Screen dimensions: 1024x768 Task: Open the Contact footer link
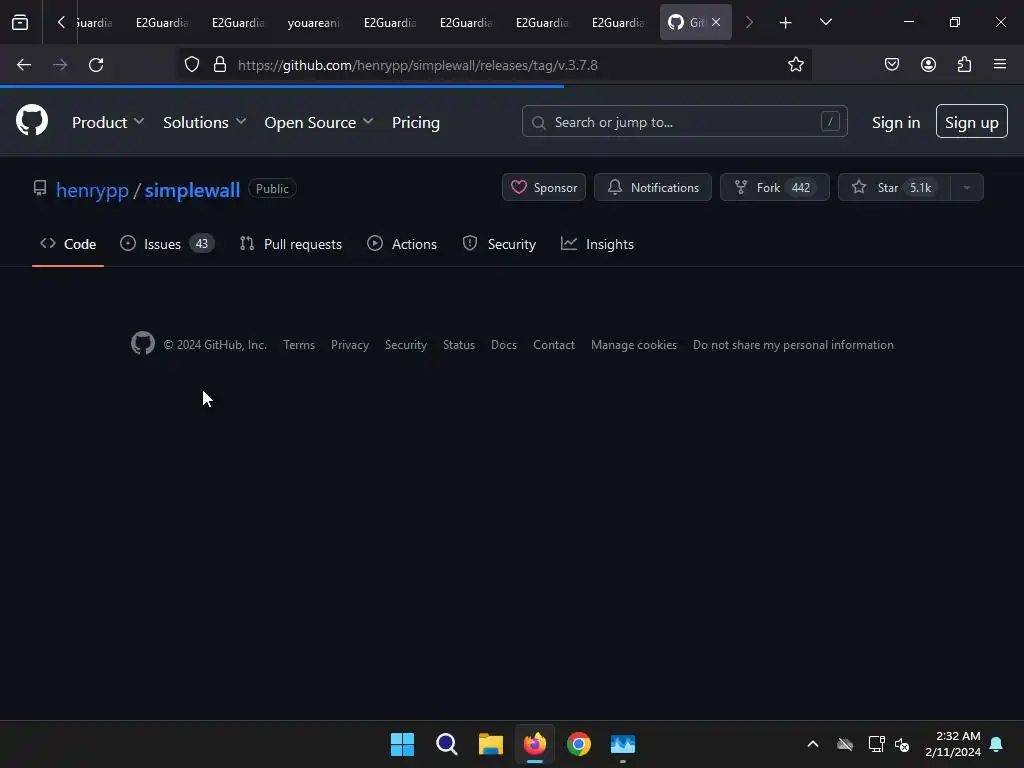[554, 345]
